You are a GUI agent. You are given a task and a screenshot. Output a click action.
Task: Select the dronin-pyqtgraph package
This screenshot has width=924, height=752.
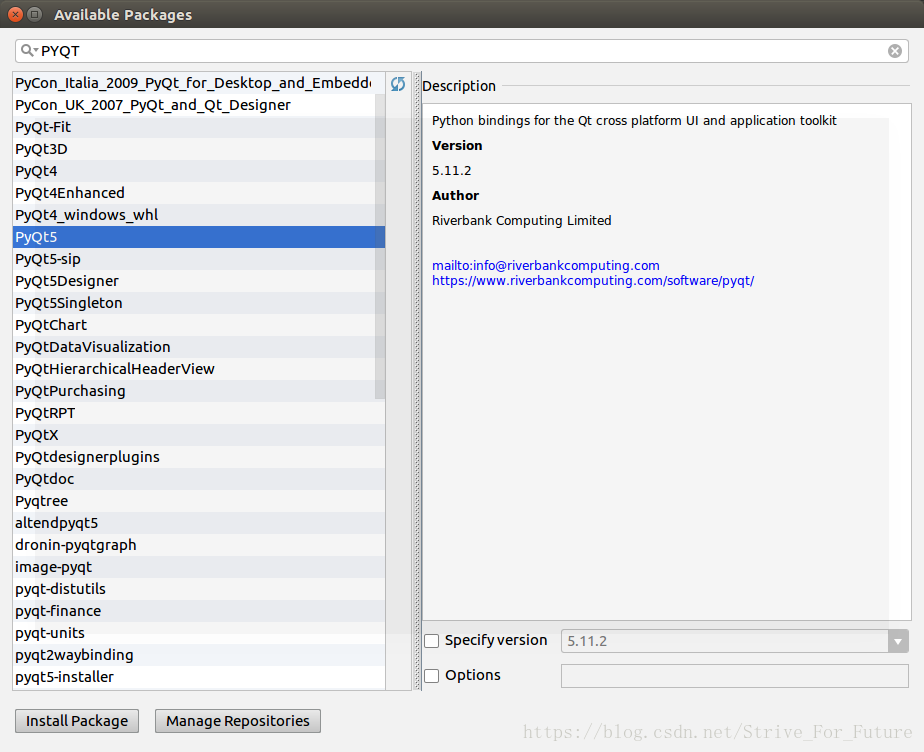click(199, 545)
